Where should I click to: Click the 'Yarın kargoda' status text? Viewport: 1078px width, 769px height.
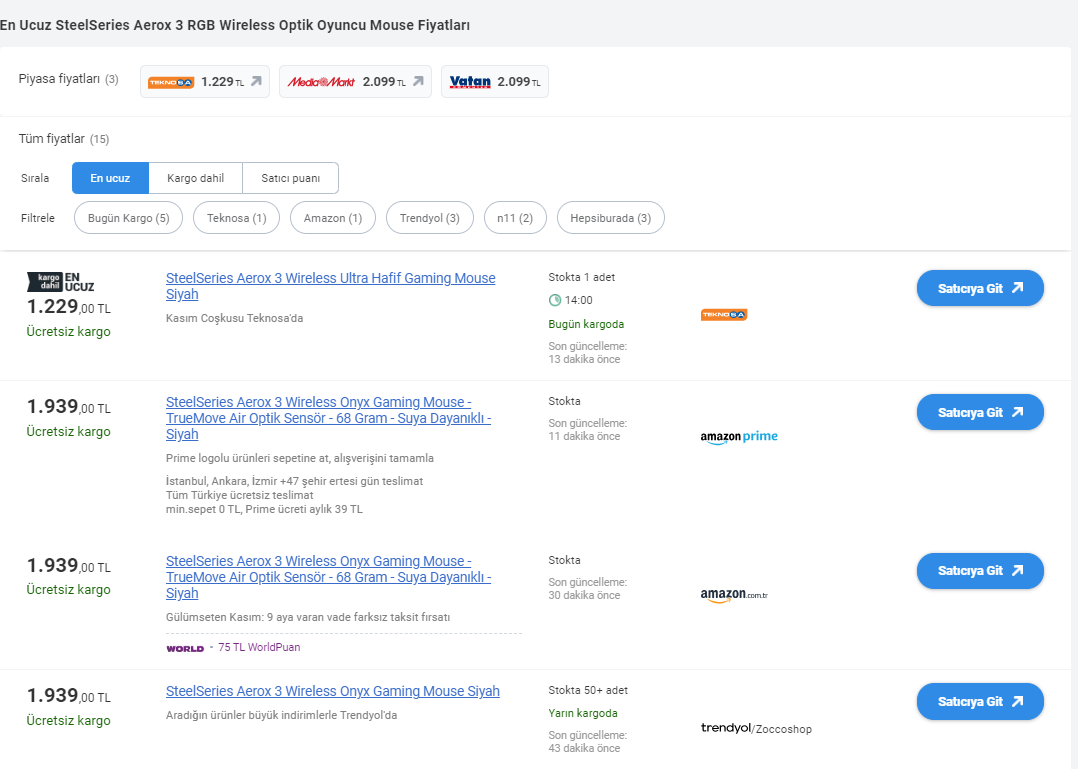point(583,713)
